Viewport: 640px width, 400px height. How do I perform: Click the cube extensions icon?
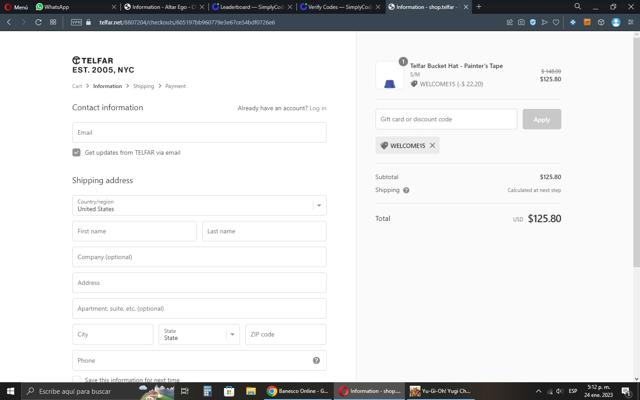pyautogui.click(x=601, y=22)
